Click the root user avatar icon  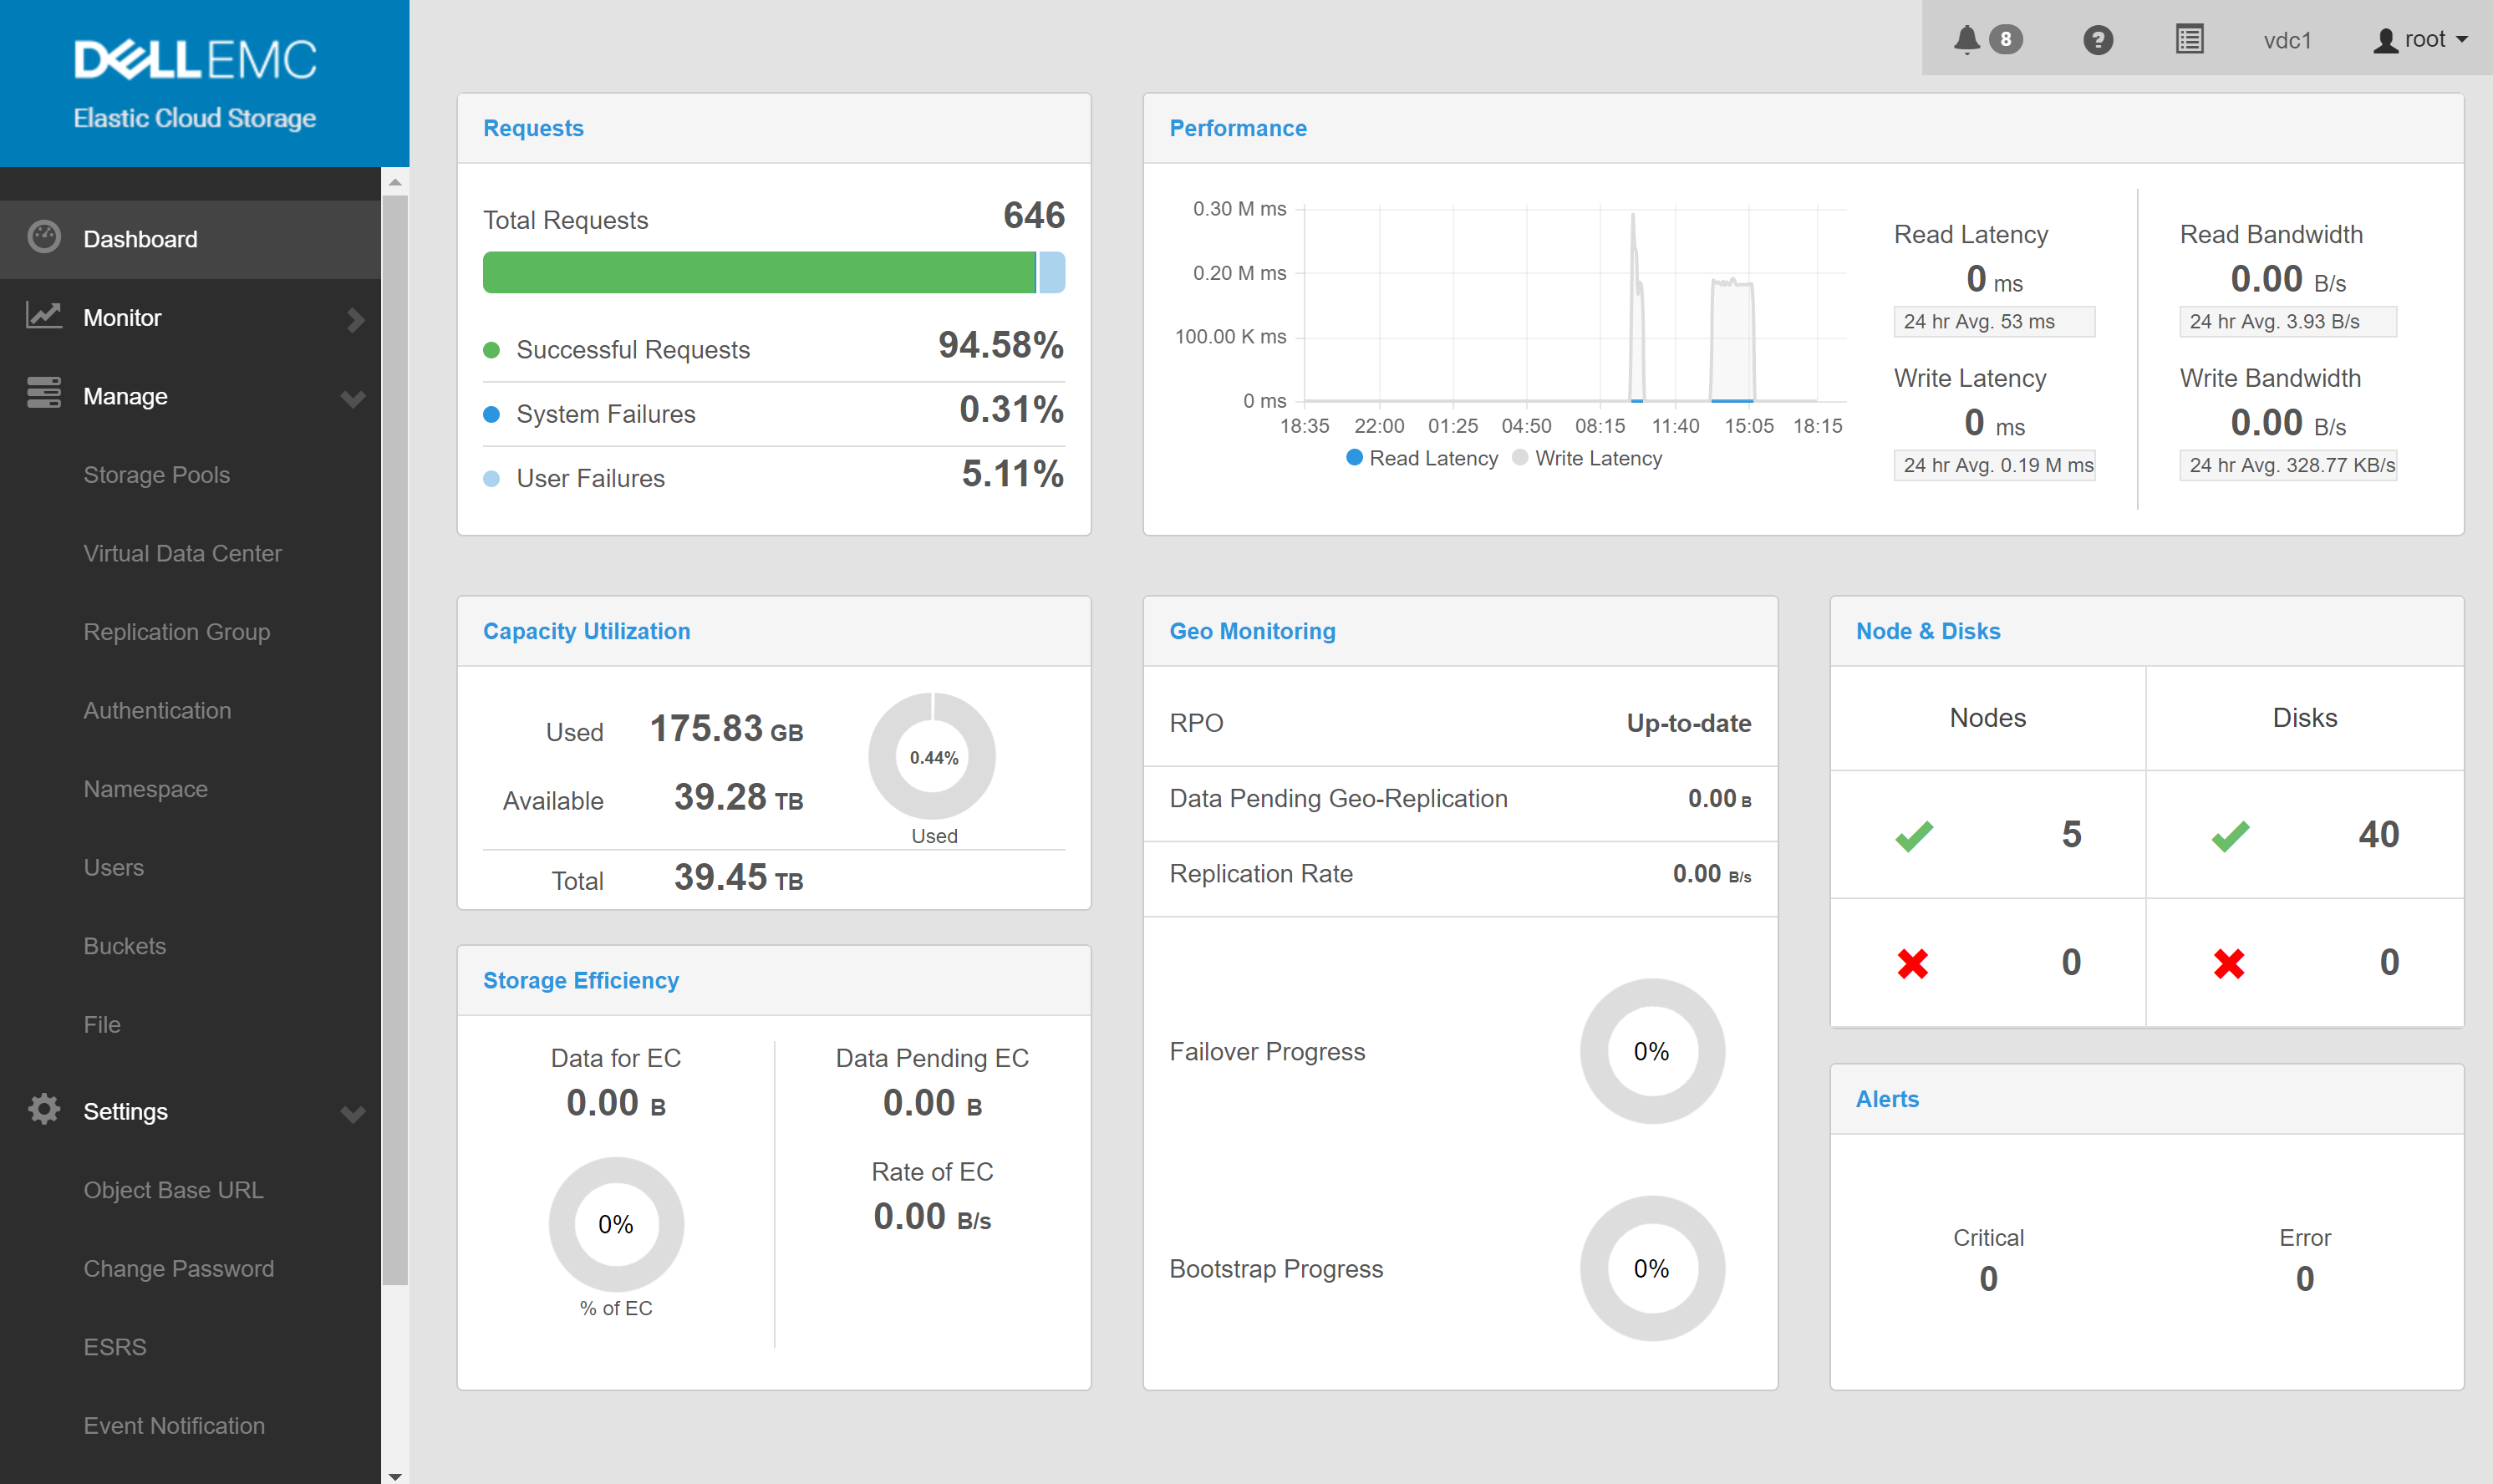pyautogui.click(x=2385, y=40)
